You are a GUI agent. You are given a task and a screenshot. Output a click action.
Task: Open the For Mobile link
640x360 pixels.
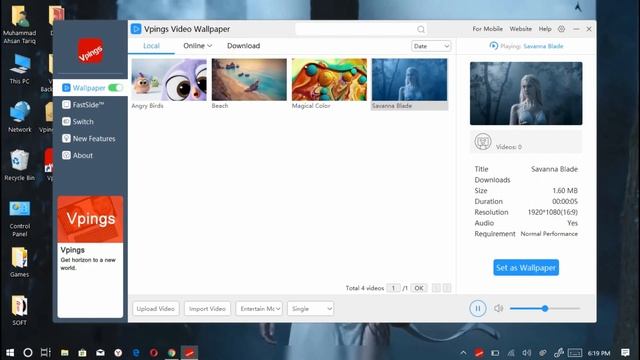coord(487,29)
